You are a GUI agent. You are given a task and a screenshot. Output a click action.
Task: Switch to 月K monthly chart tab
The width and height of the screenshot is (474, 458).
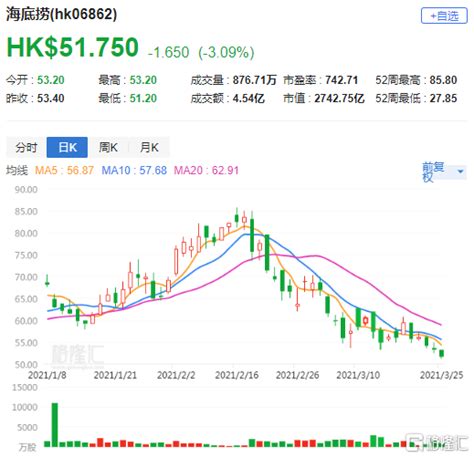point(149,147)
